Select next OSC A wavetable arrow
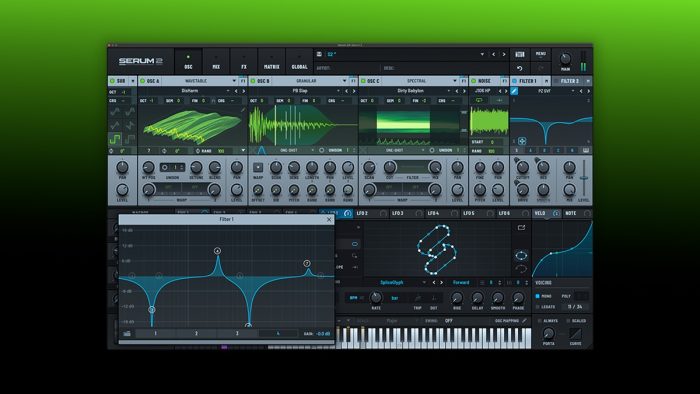 point(243,91)
